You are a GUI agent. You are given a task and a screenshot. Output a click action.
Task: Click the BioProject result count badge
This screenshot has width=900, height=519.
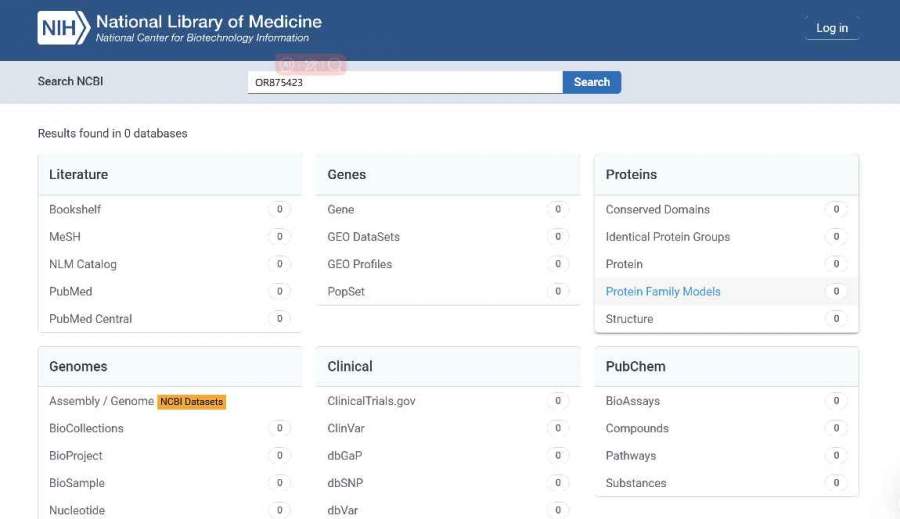pyautogui.click(x=279, y=456)
